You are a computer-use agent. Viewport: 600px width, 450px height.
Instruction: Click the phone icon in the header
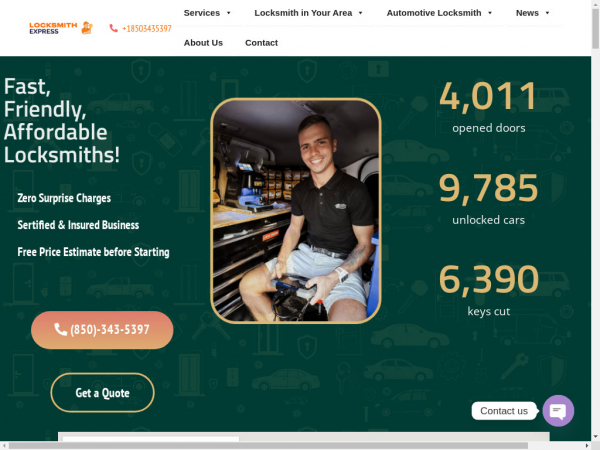click(113, 28)
